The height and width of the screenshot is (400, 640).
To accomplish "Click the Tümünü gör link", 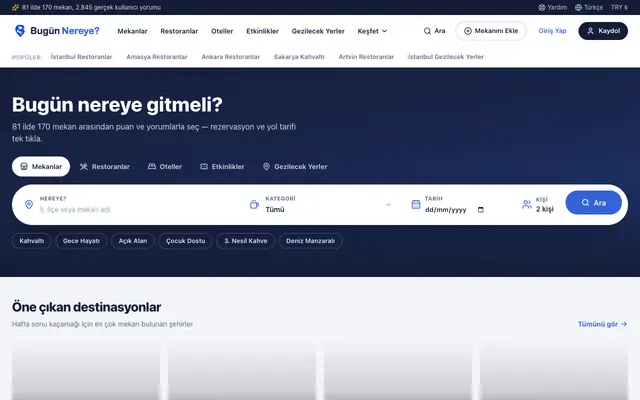I will [x=602, y=324].
